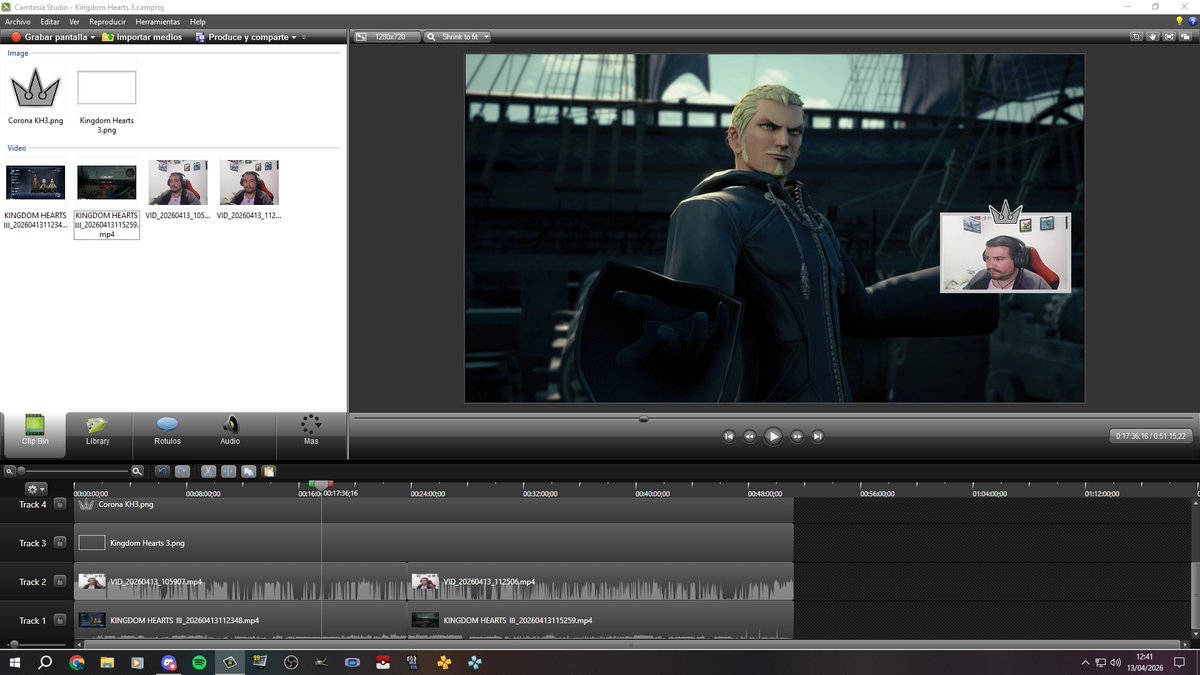This screenshot has height=675, width=1200.
Task: Zoom out the timeline magnifier
Action: point(9,471)
